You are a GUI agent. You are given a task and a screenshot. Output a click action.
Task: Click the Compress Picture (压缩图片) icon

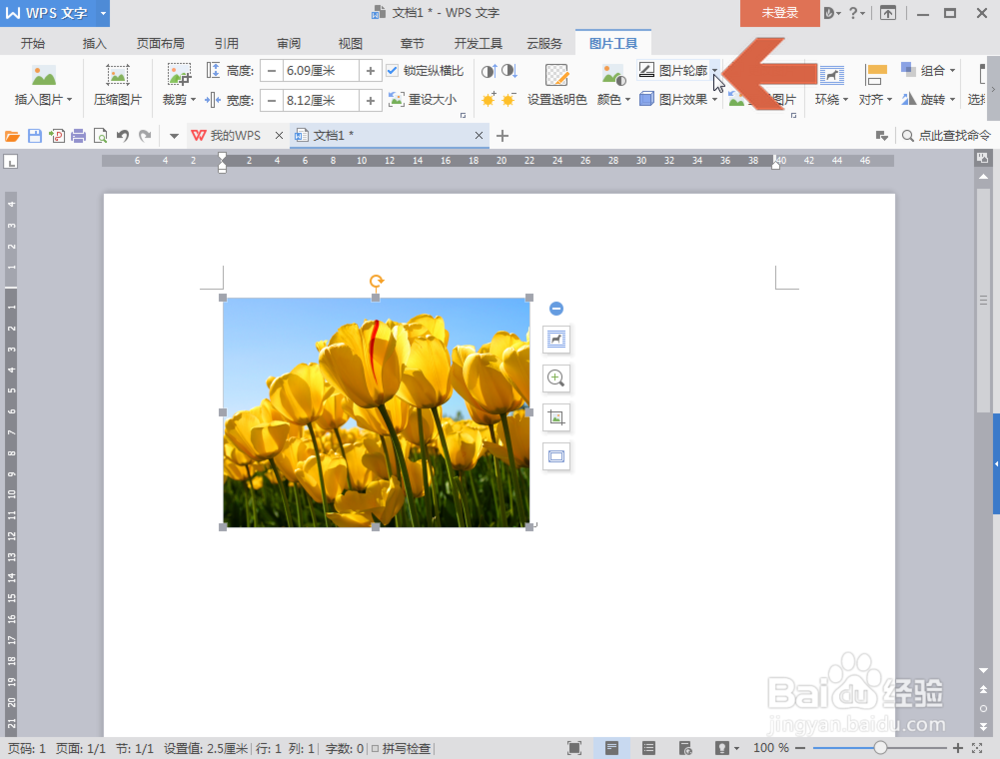coord(117,75)
